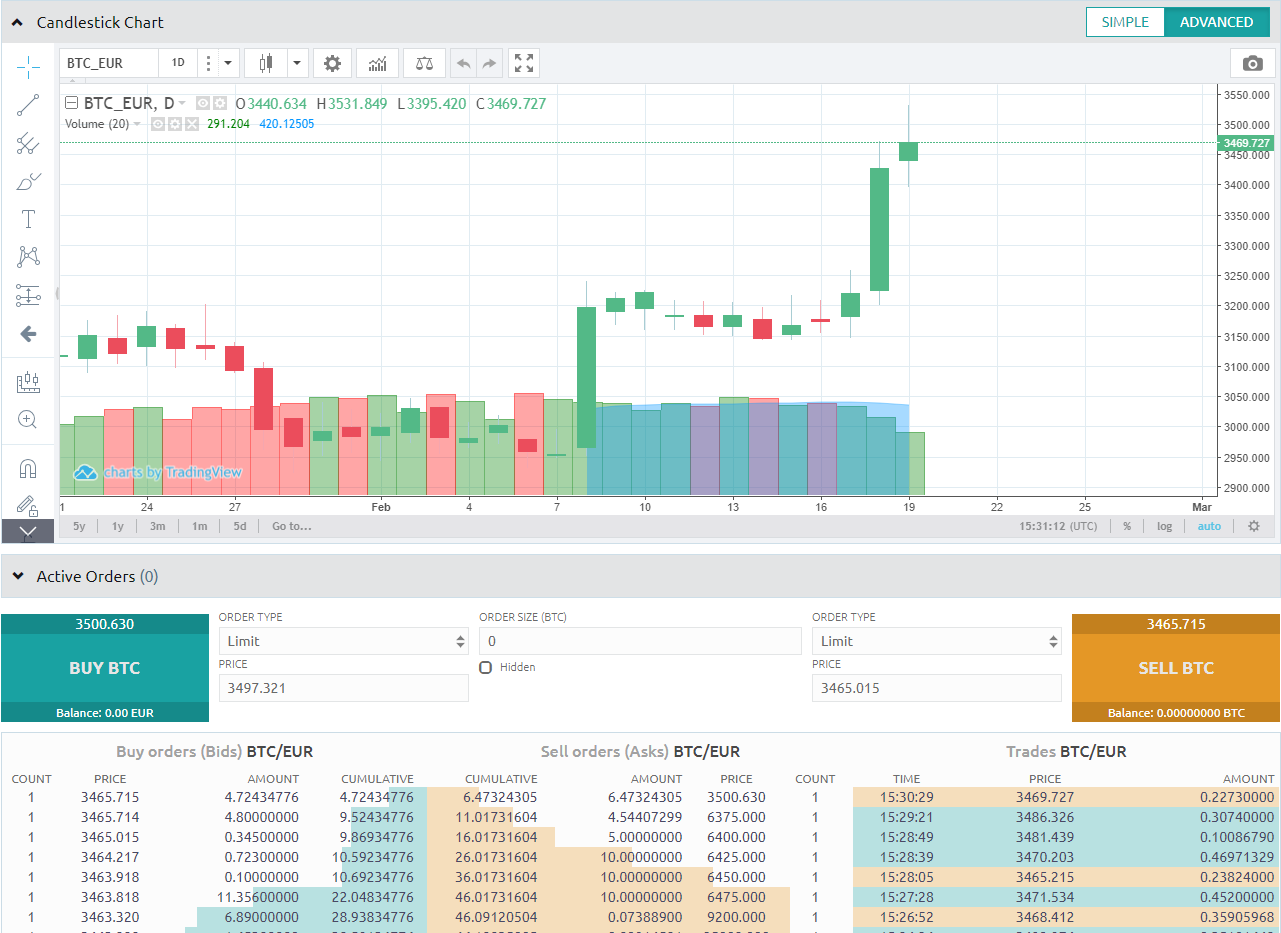
Task: Open the candlestick chart style button
Action: [x=266, y=63]
